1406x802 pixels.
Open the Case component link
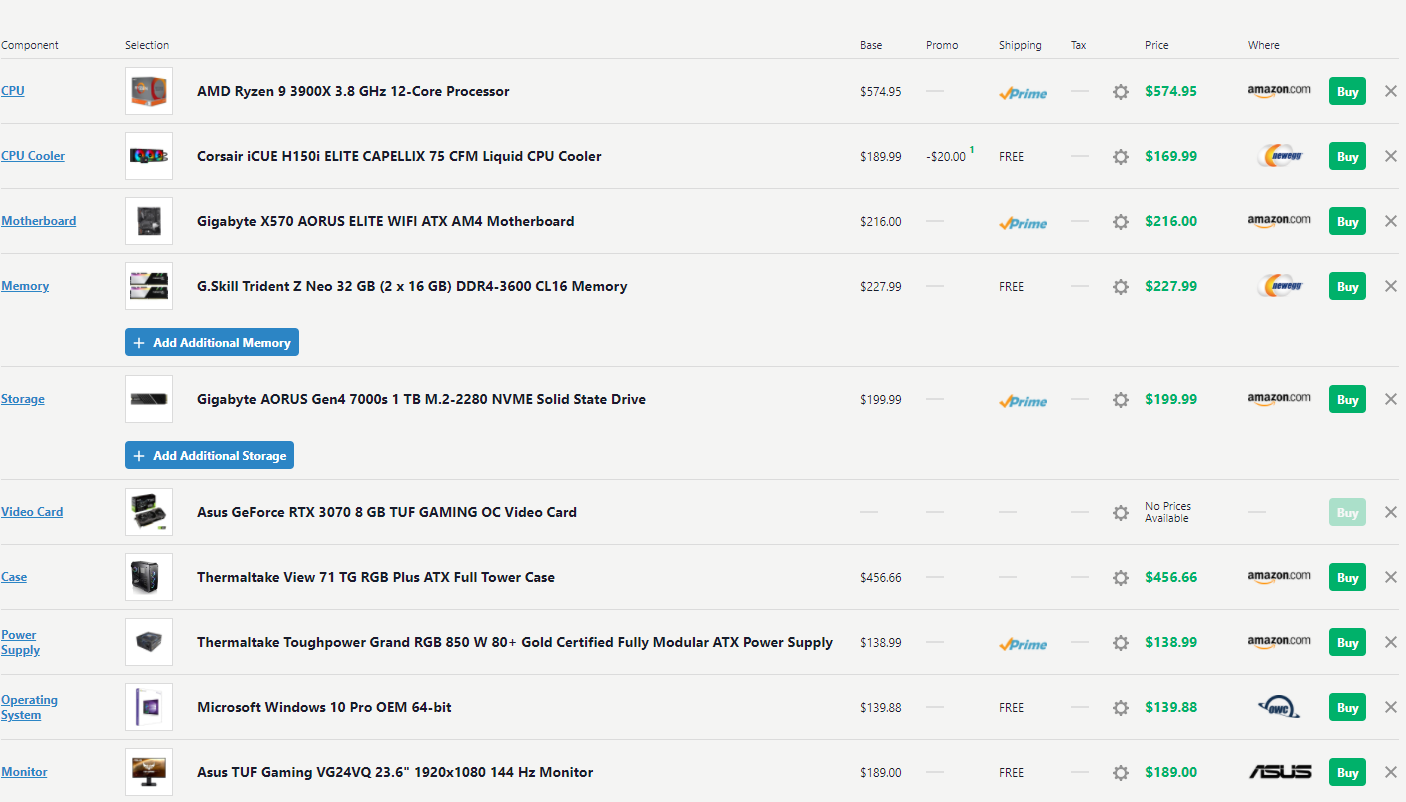point(14,577)
